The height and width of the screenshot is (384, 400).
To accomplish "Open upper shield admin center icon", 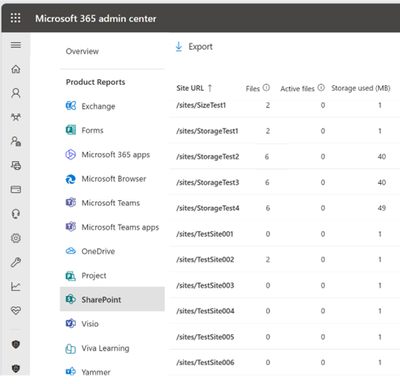I will point(16,344).
